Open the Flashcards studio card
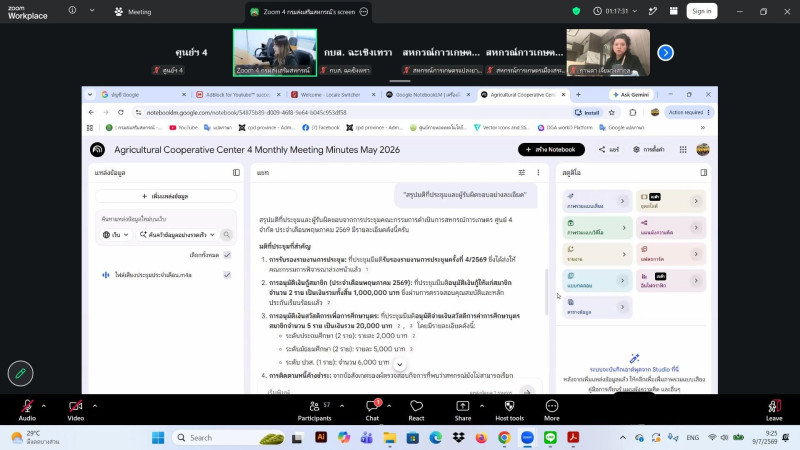 (671, 254)
